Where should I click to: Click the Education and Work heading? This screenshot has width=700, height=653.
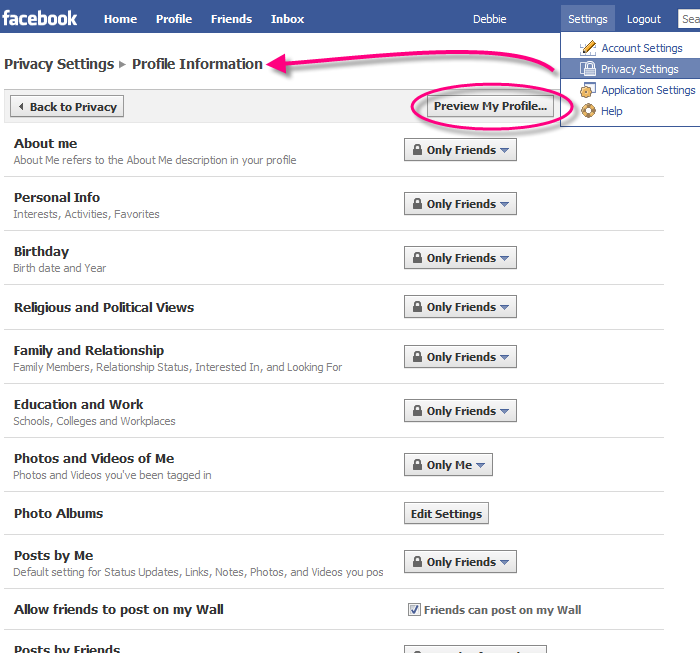79,404
